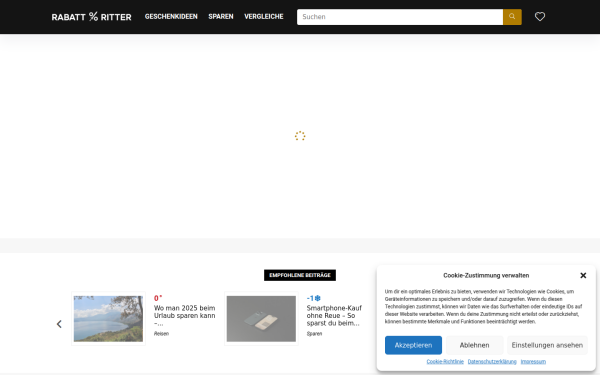Open the Geschenkideen menu
The image size is (600, 375).
(171, 16)
